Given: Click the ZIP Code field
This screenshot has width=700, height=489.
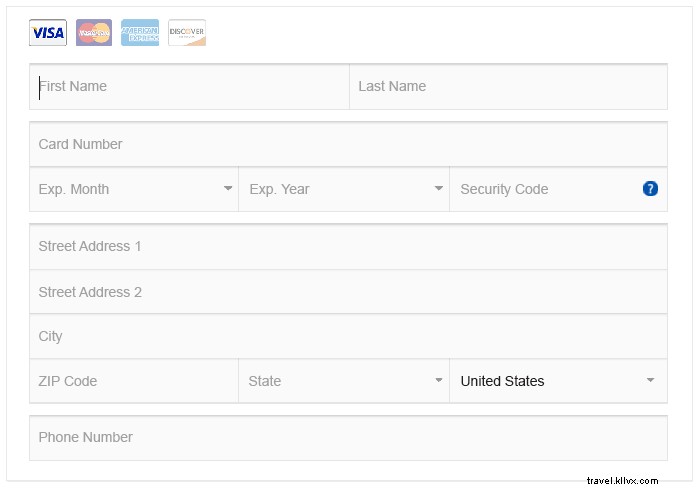Looking at the screenshot, I should pyautogui.click(x=134, y=381).
